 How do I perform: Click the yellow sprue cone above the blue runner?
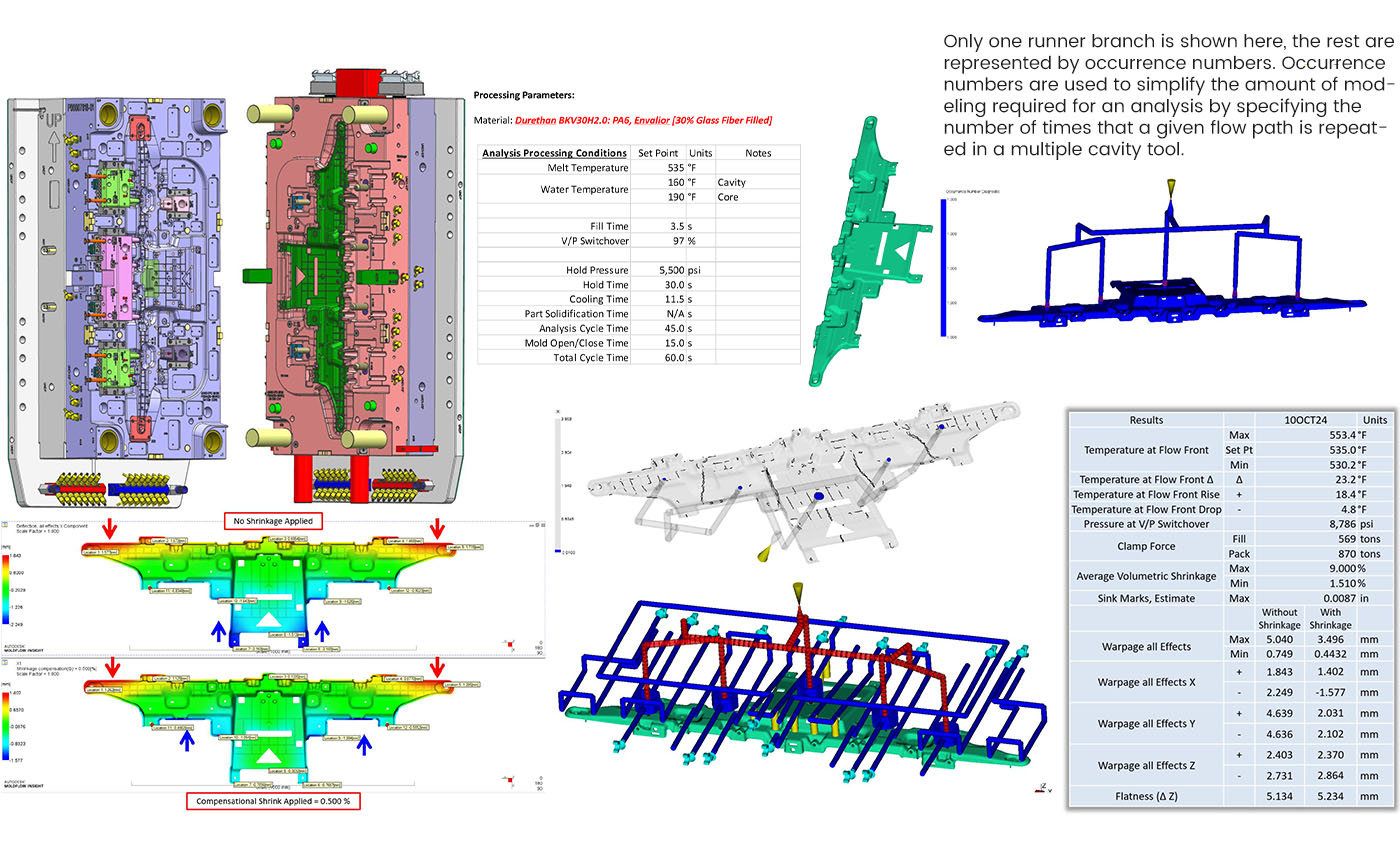point(1171,188)
